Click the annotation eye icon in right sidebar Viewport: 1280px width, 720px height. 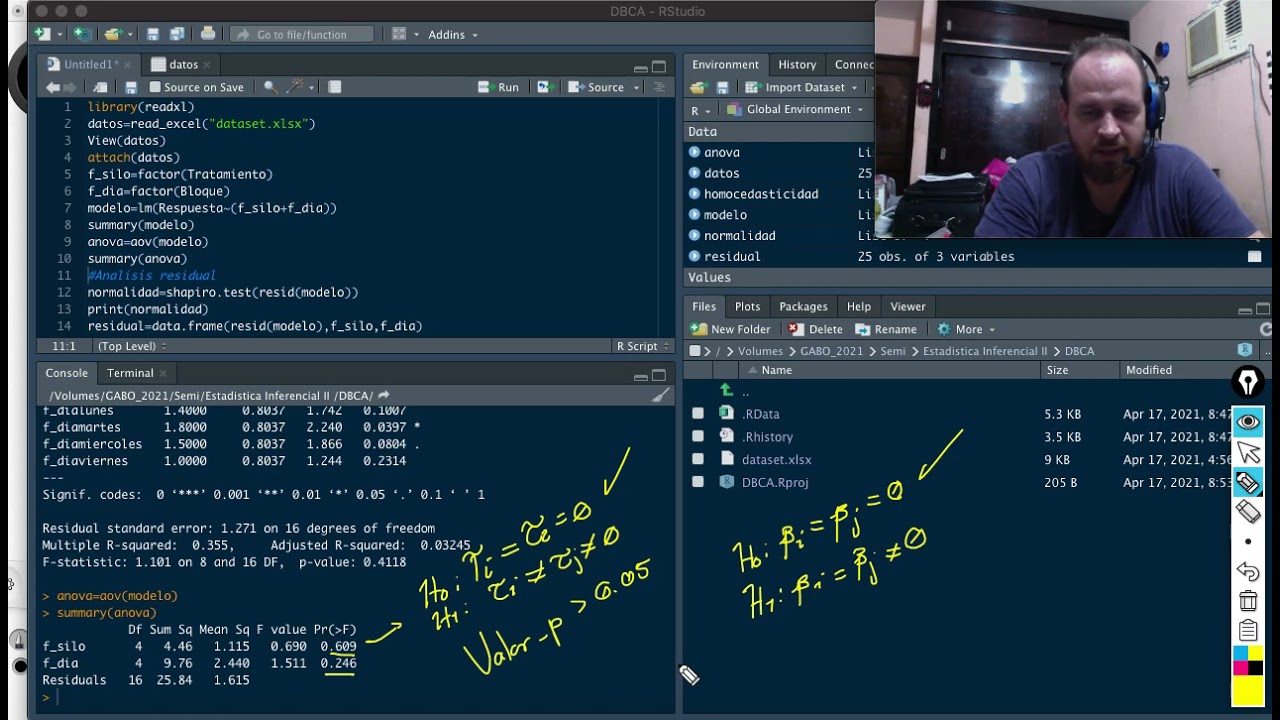pos(1248,422)
